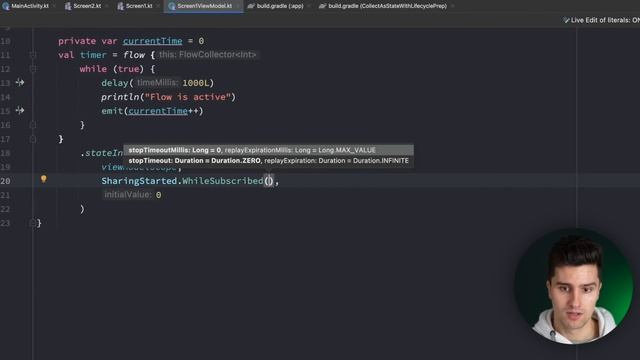Screen dimensions: 640x360
Task: Click the yellow lightbulb quick-fix icon
Action: coord(43,179)
